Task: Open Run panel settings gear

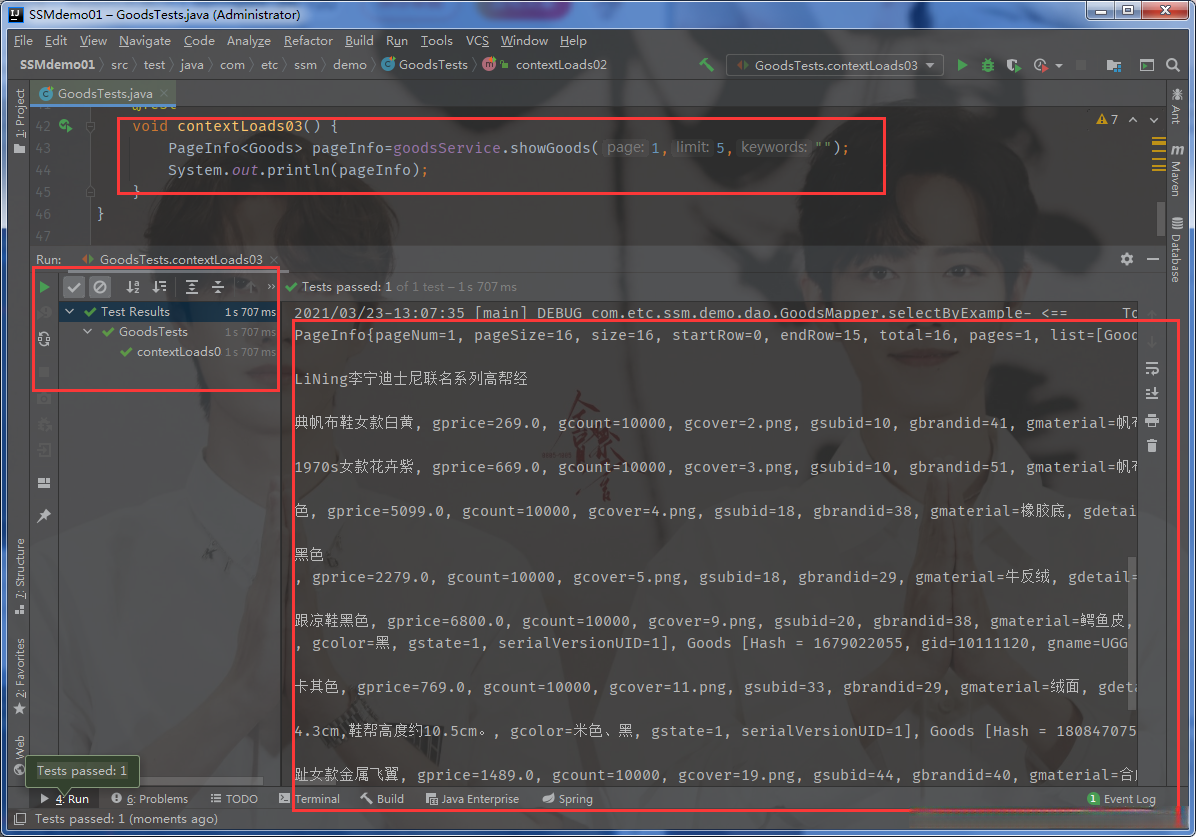Action: pos(1127,259)
